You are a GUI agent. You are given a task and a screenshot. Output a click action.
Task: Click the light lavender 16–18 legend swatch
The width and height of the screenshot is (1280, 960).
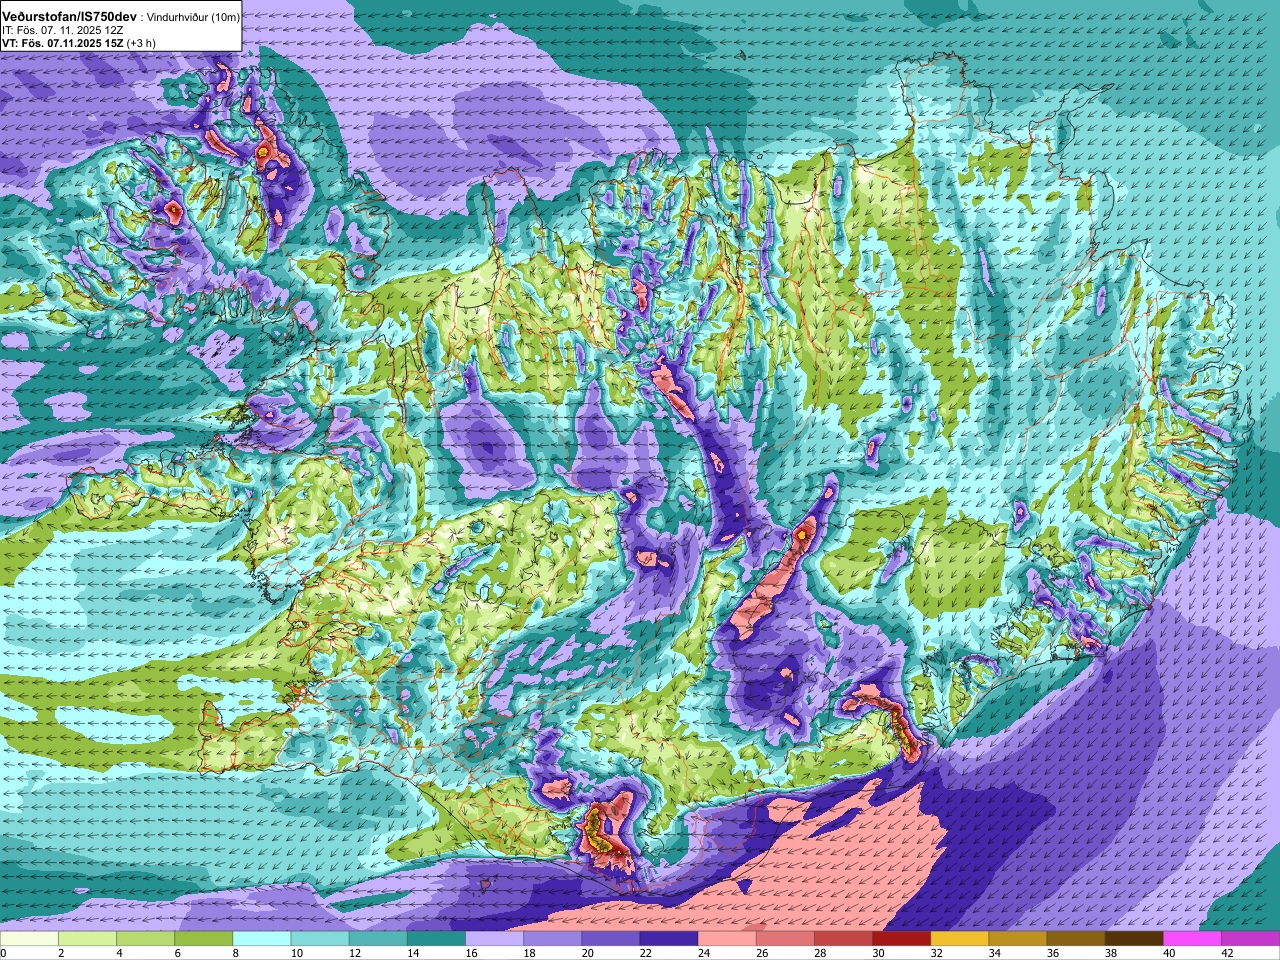coord(495,939)
